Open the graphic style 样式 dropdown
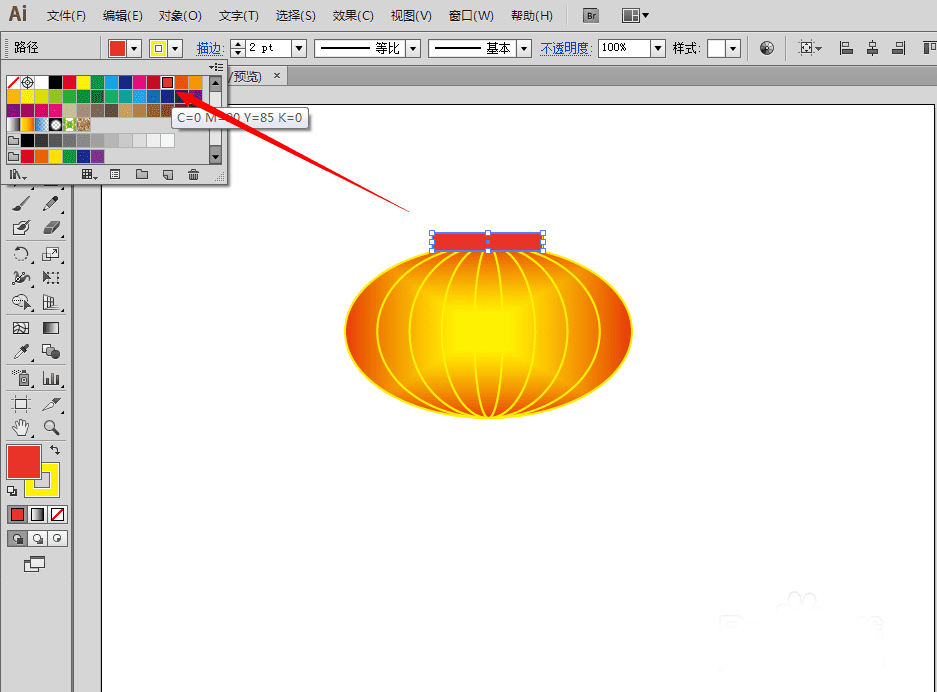The height and width of the screenshot is (692, 937). (733, 48)
